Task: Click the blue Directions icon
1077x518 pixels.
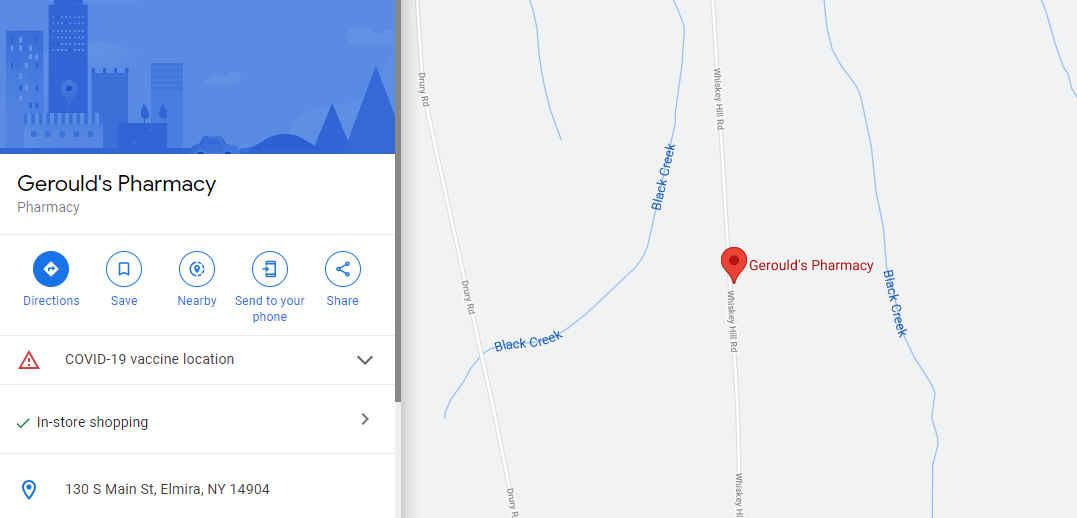Action: pos(51,269)
